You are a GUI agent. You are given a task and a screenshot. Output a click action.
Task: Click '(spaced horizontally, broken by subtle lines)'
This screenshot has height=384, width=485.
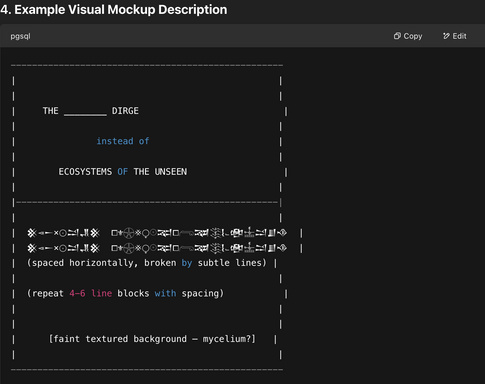147,263
